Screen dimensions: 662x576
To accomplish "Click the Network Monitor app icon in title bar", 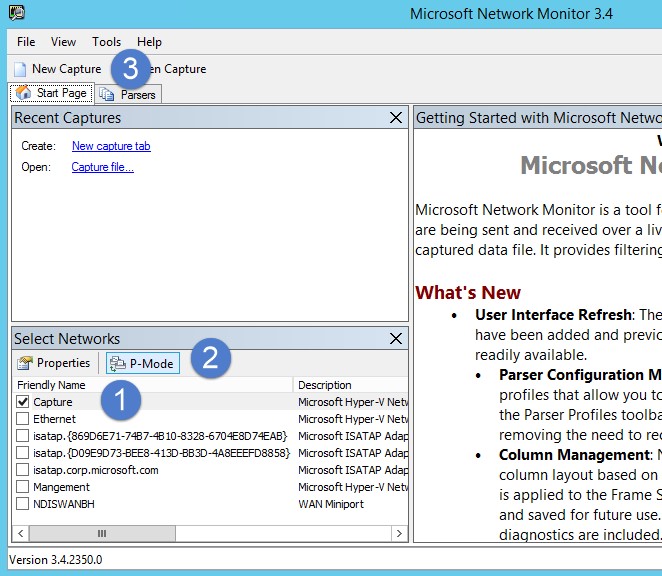I will 17,13.
